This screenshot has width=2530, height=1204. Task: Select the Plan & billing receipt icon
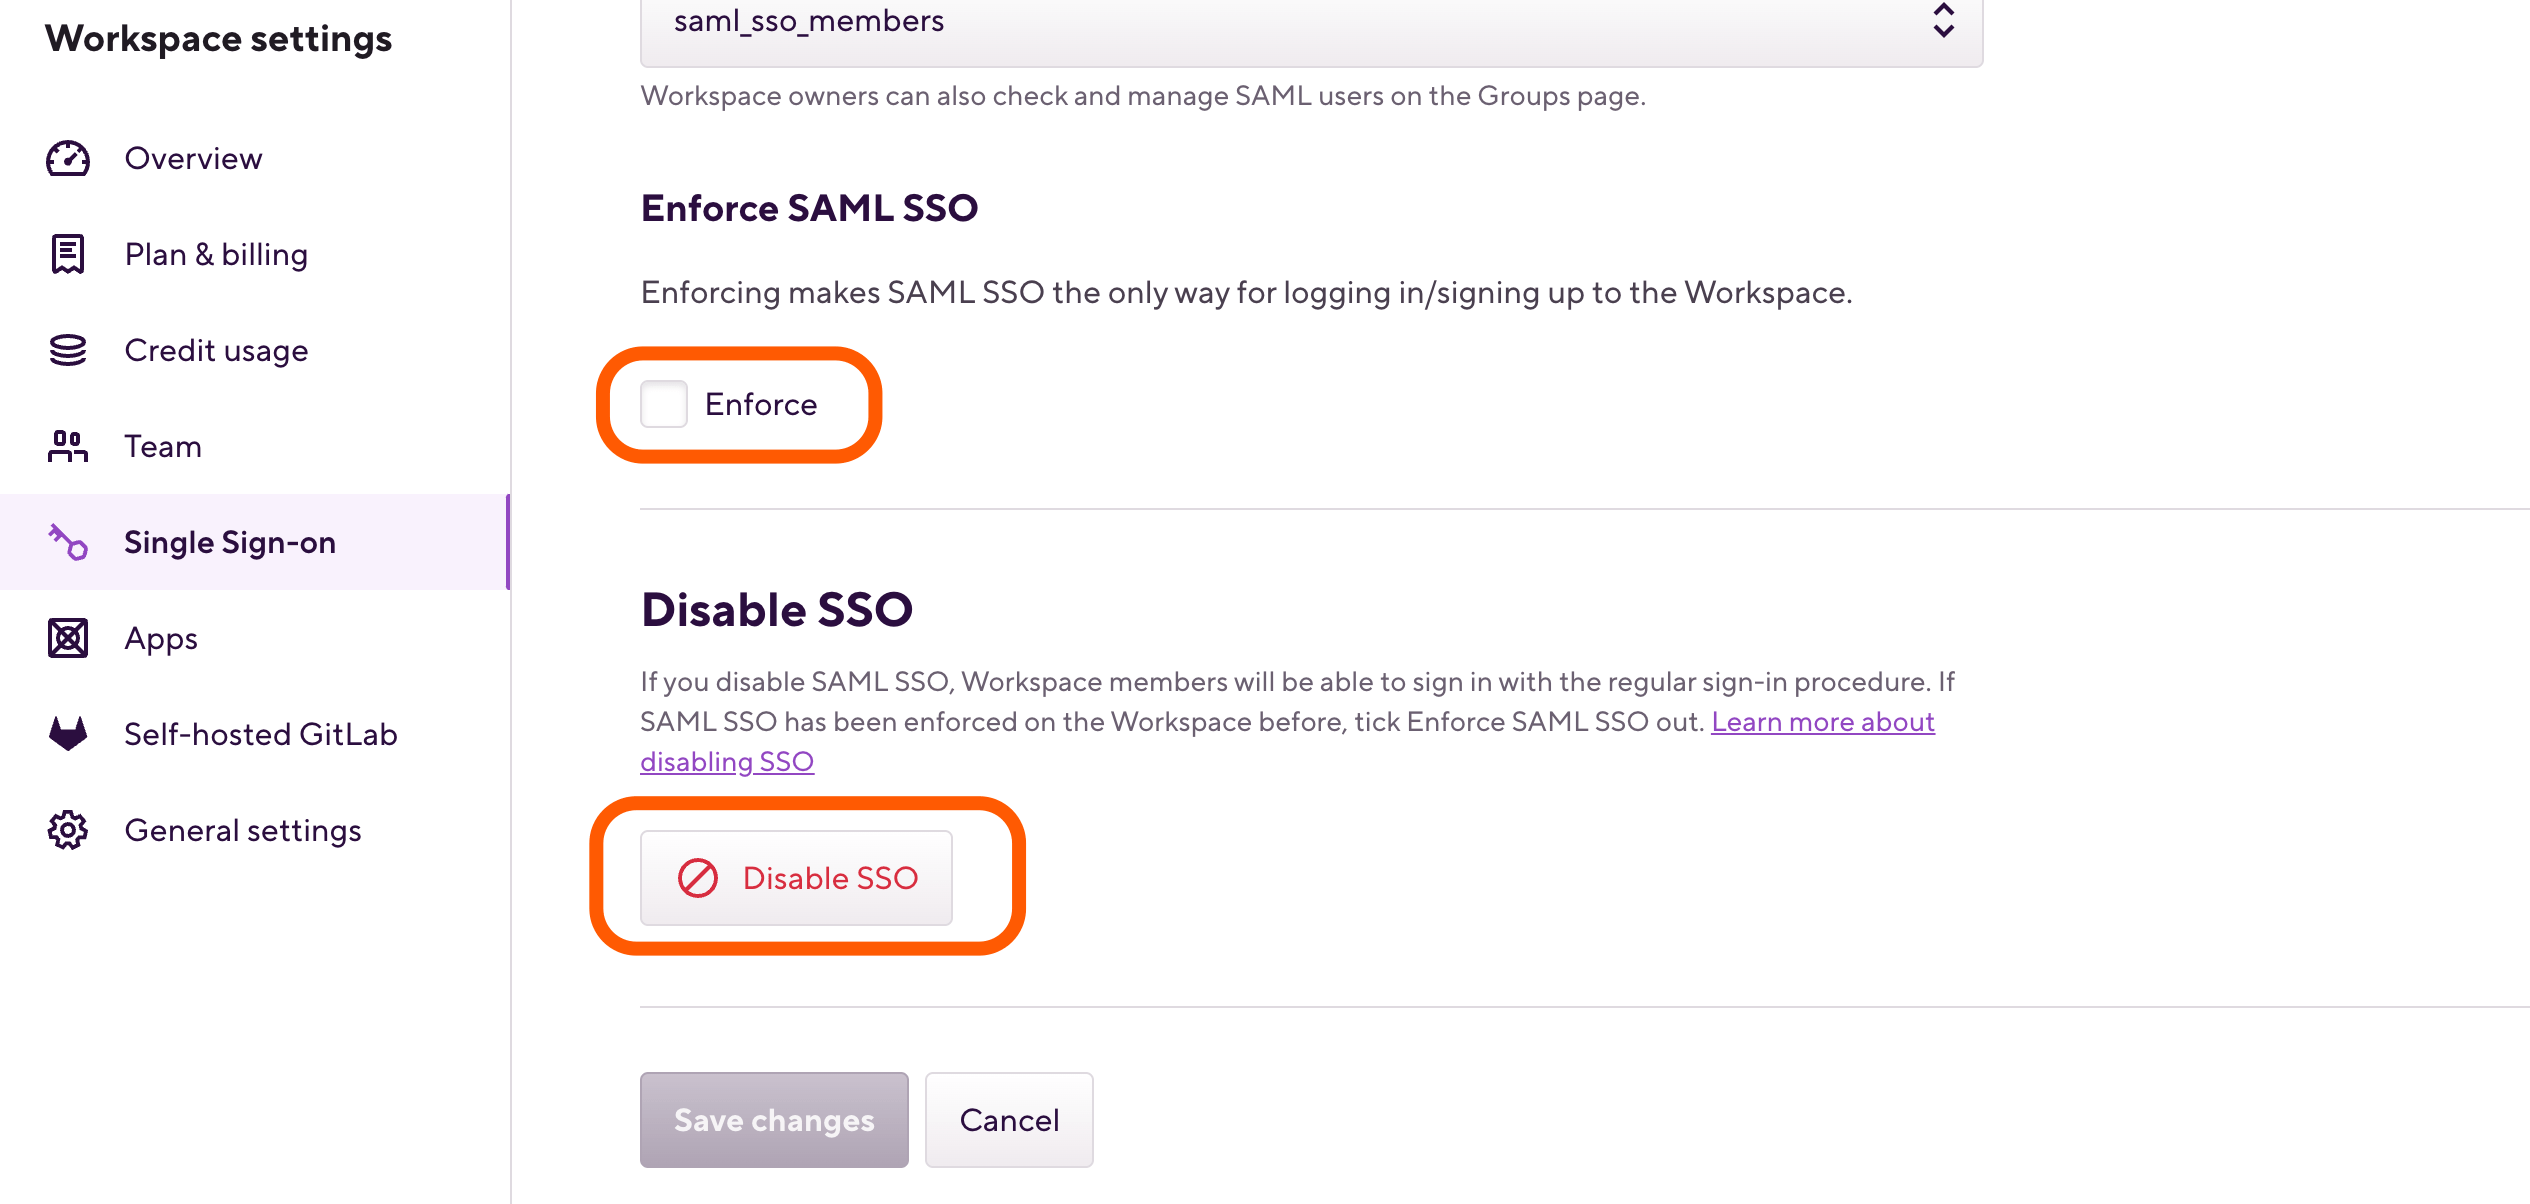pos(66,254)
